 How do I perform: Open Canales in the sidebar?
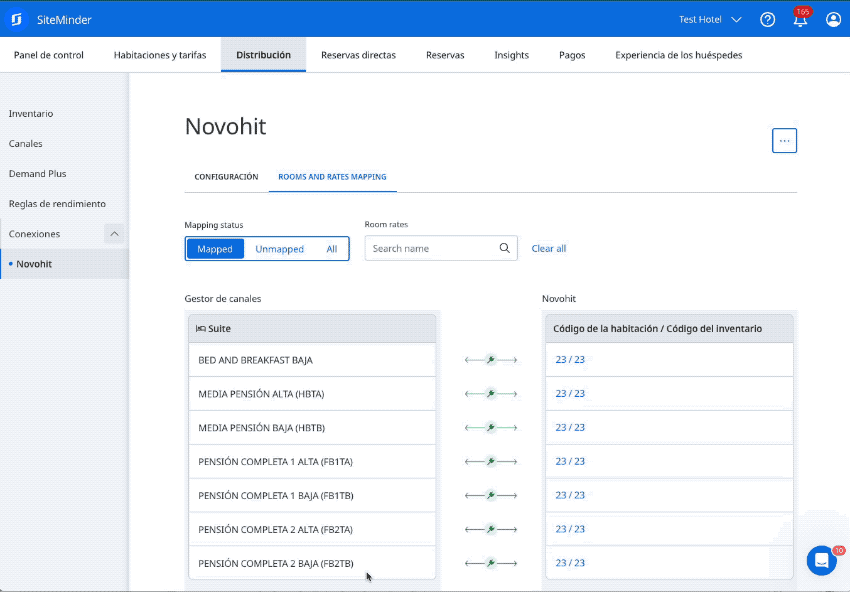point(25,144)
